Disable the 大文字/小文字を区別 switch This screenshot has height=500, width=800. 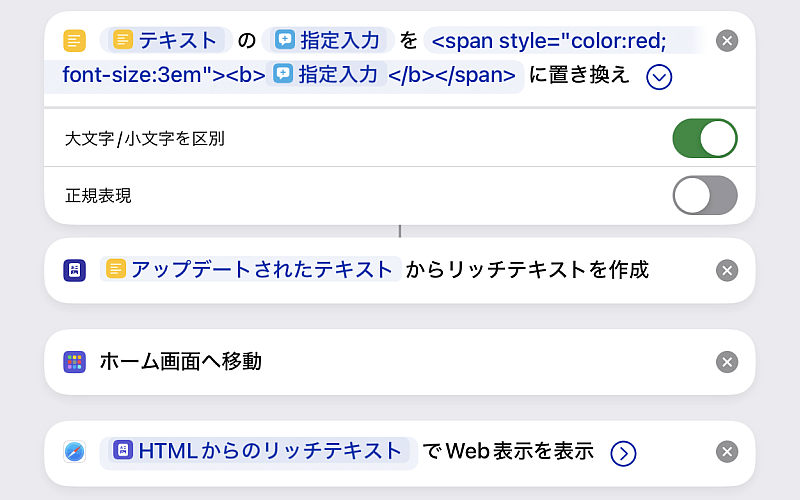point(704,139)
